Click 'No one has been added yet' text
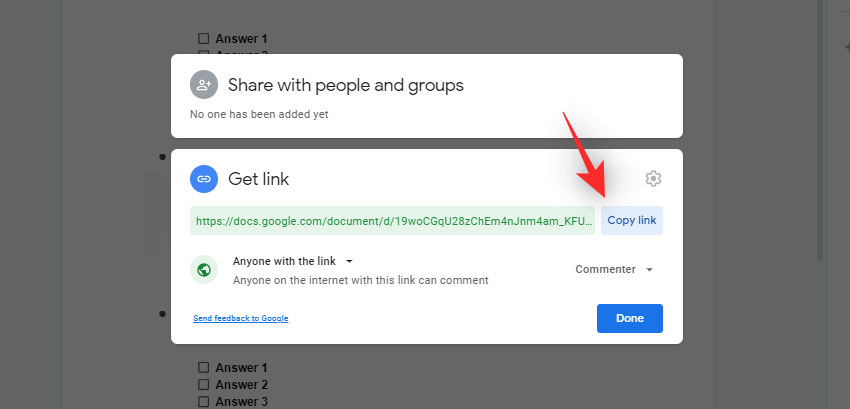The height and width of the screenshot is (409, 850). [x=259, y=114]
